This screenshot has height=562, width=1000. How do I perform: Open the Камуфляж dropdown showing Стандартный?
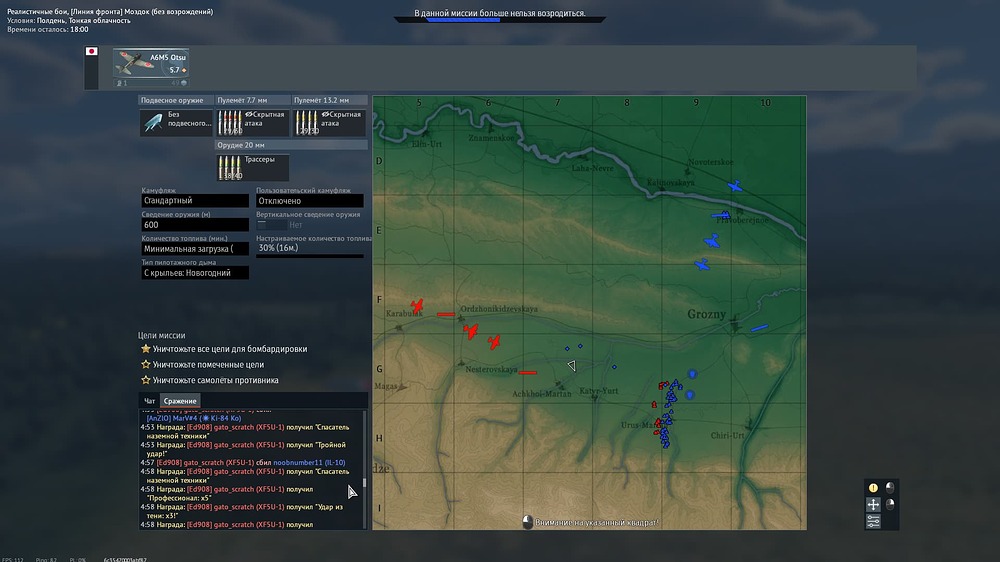tap(195, 200)
